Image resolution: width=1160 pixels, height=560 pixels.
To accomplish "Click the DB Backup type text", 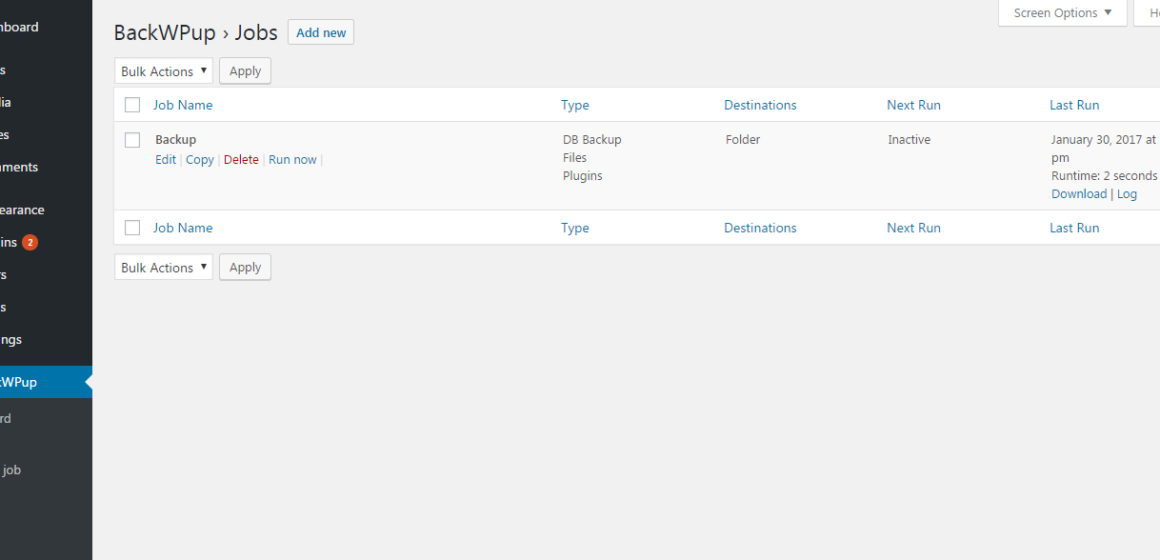I will click(x=592, y=140).
